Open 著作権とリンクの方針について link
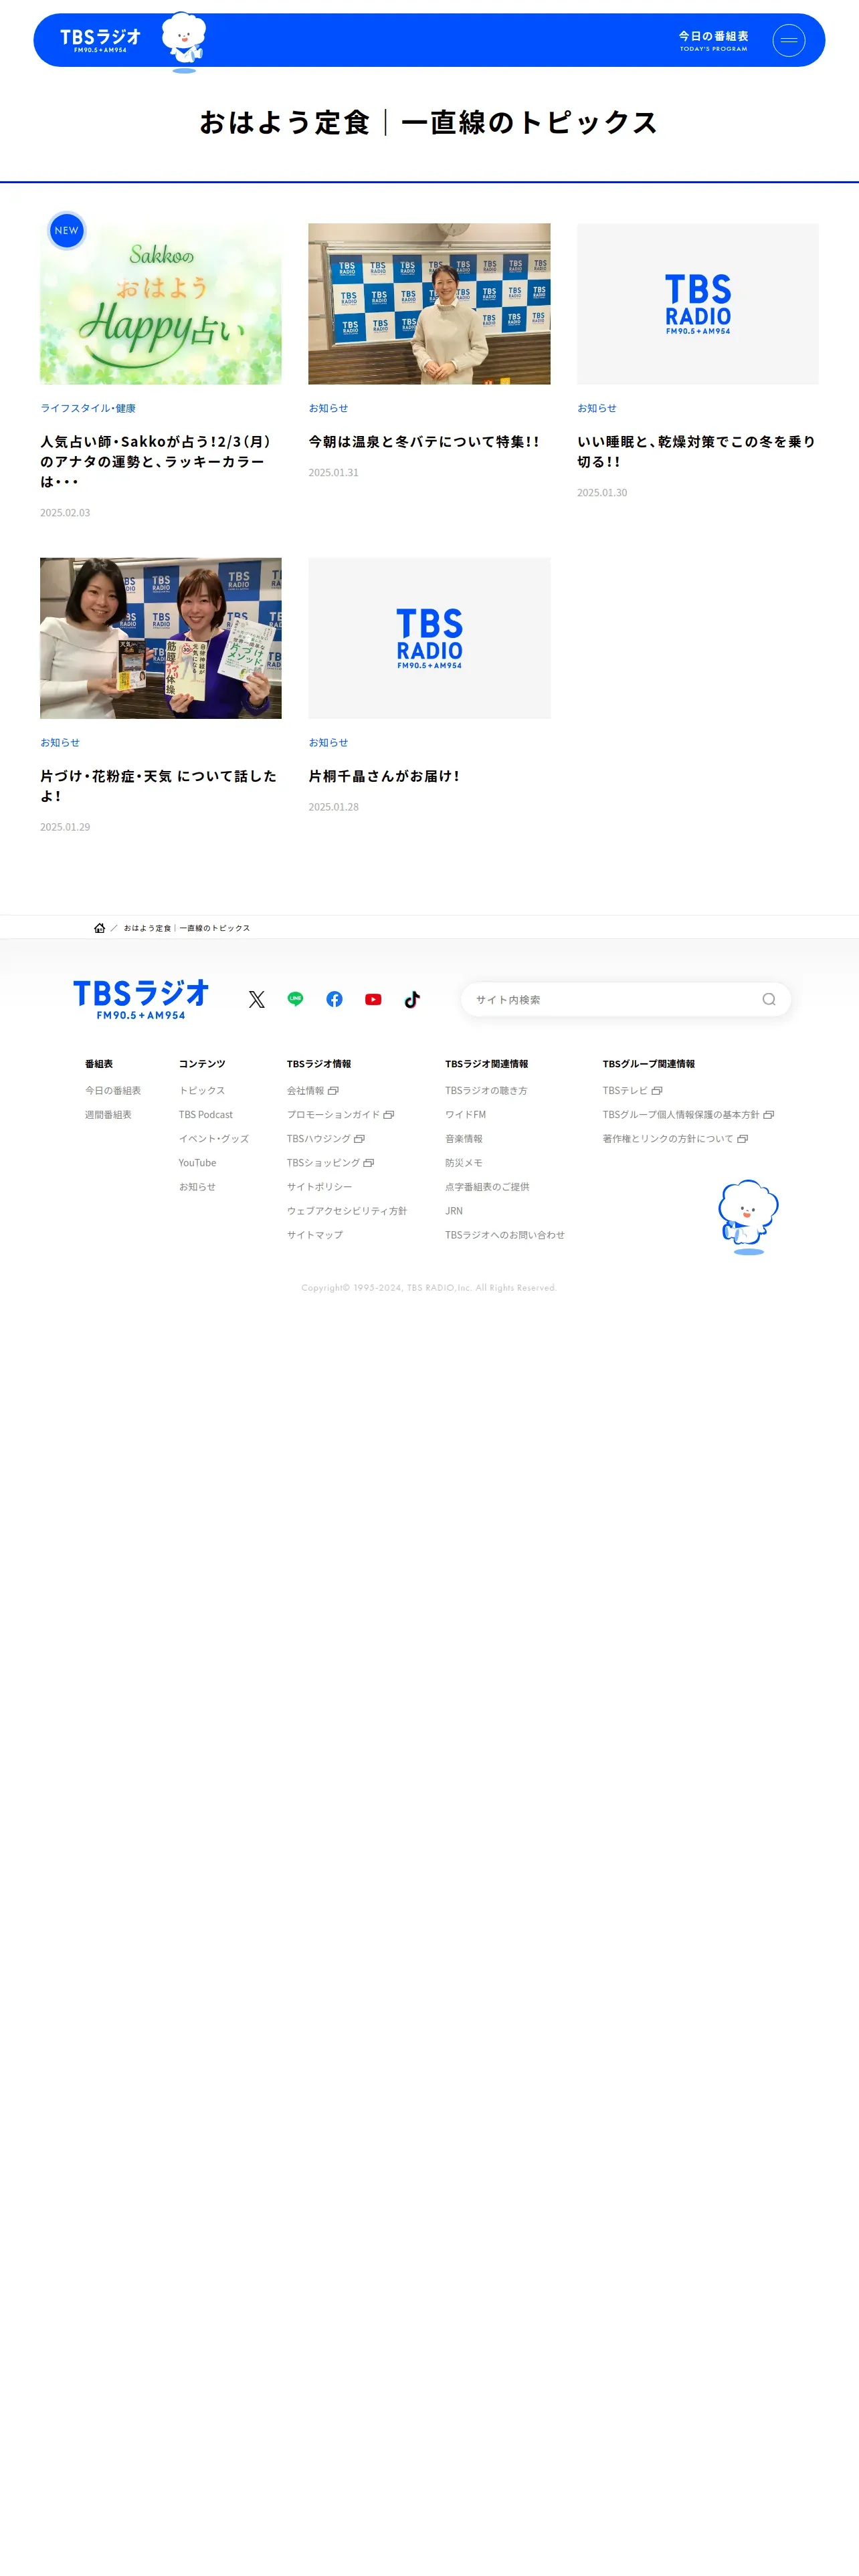The height and width of the screenshot is (2576, 859). 676,1138
